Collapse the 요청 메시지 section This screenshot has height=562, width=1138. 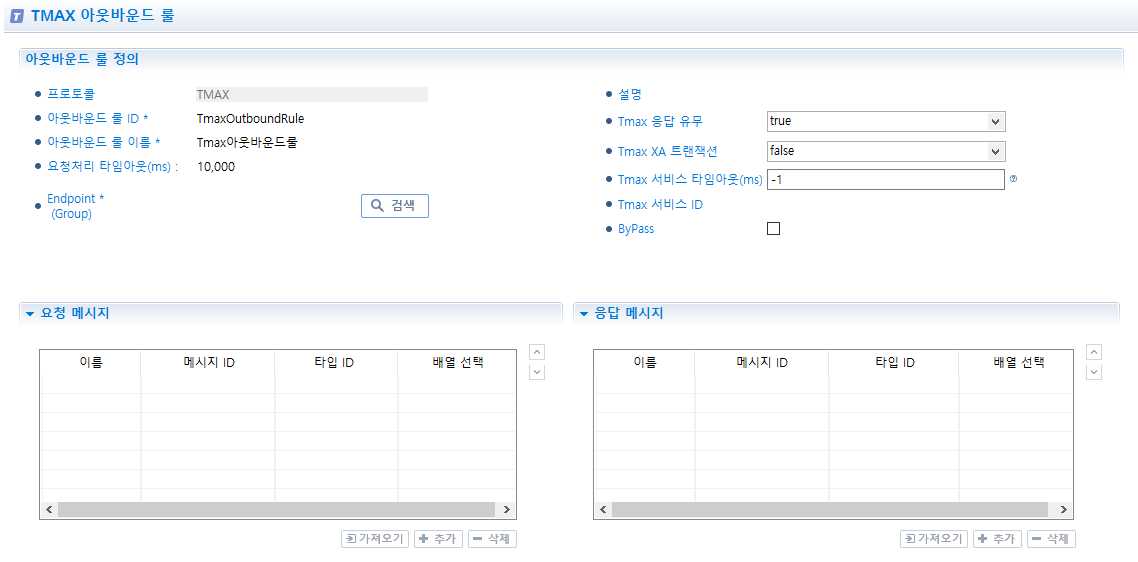coord(30,314)
